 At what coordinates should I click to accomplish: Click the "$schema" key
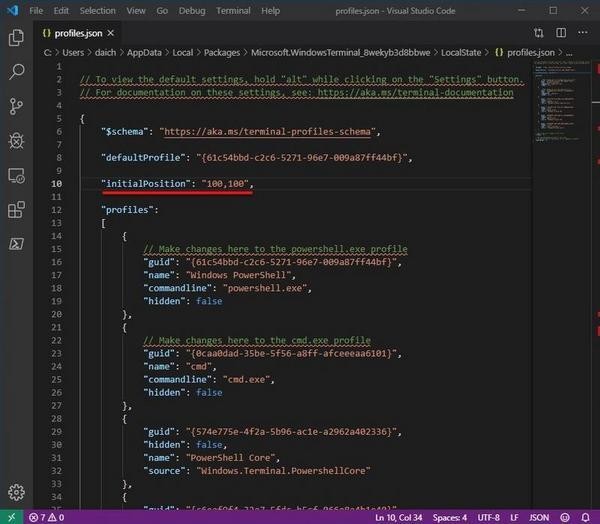(x=124, y=132)
